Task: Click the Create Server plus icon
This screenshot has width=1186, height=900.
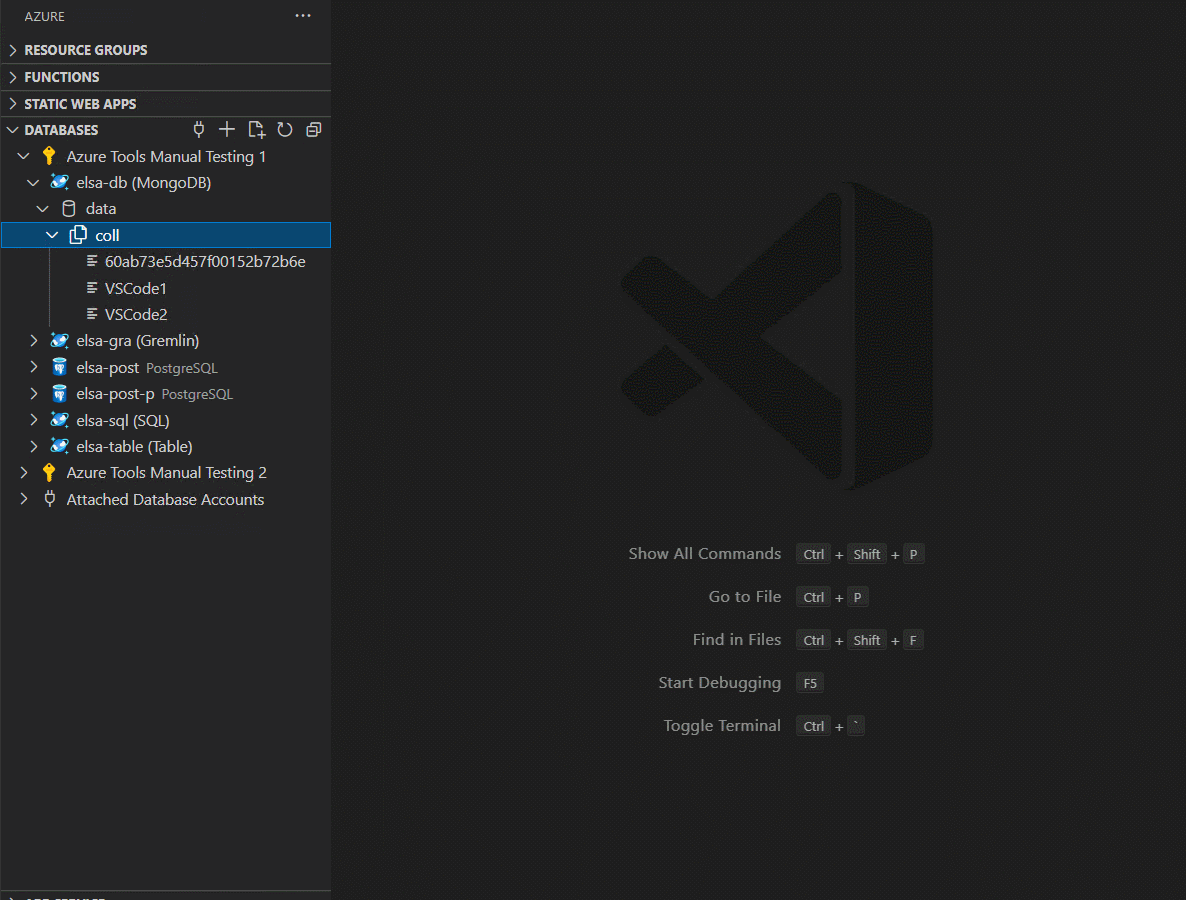Action: click(x=227, y=129)
